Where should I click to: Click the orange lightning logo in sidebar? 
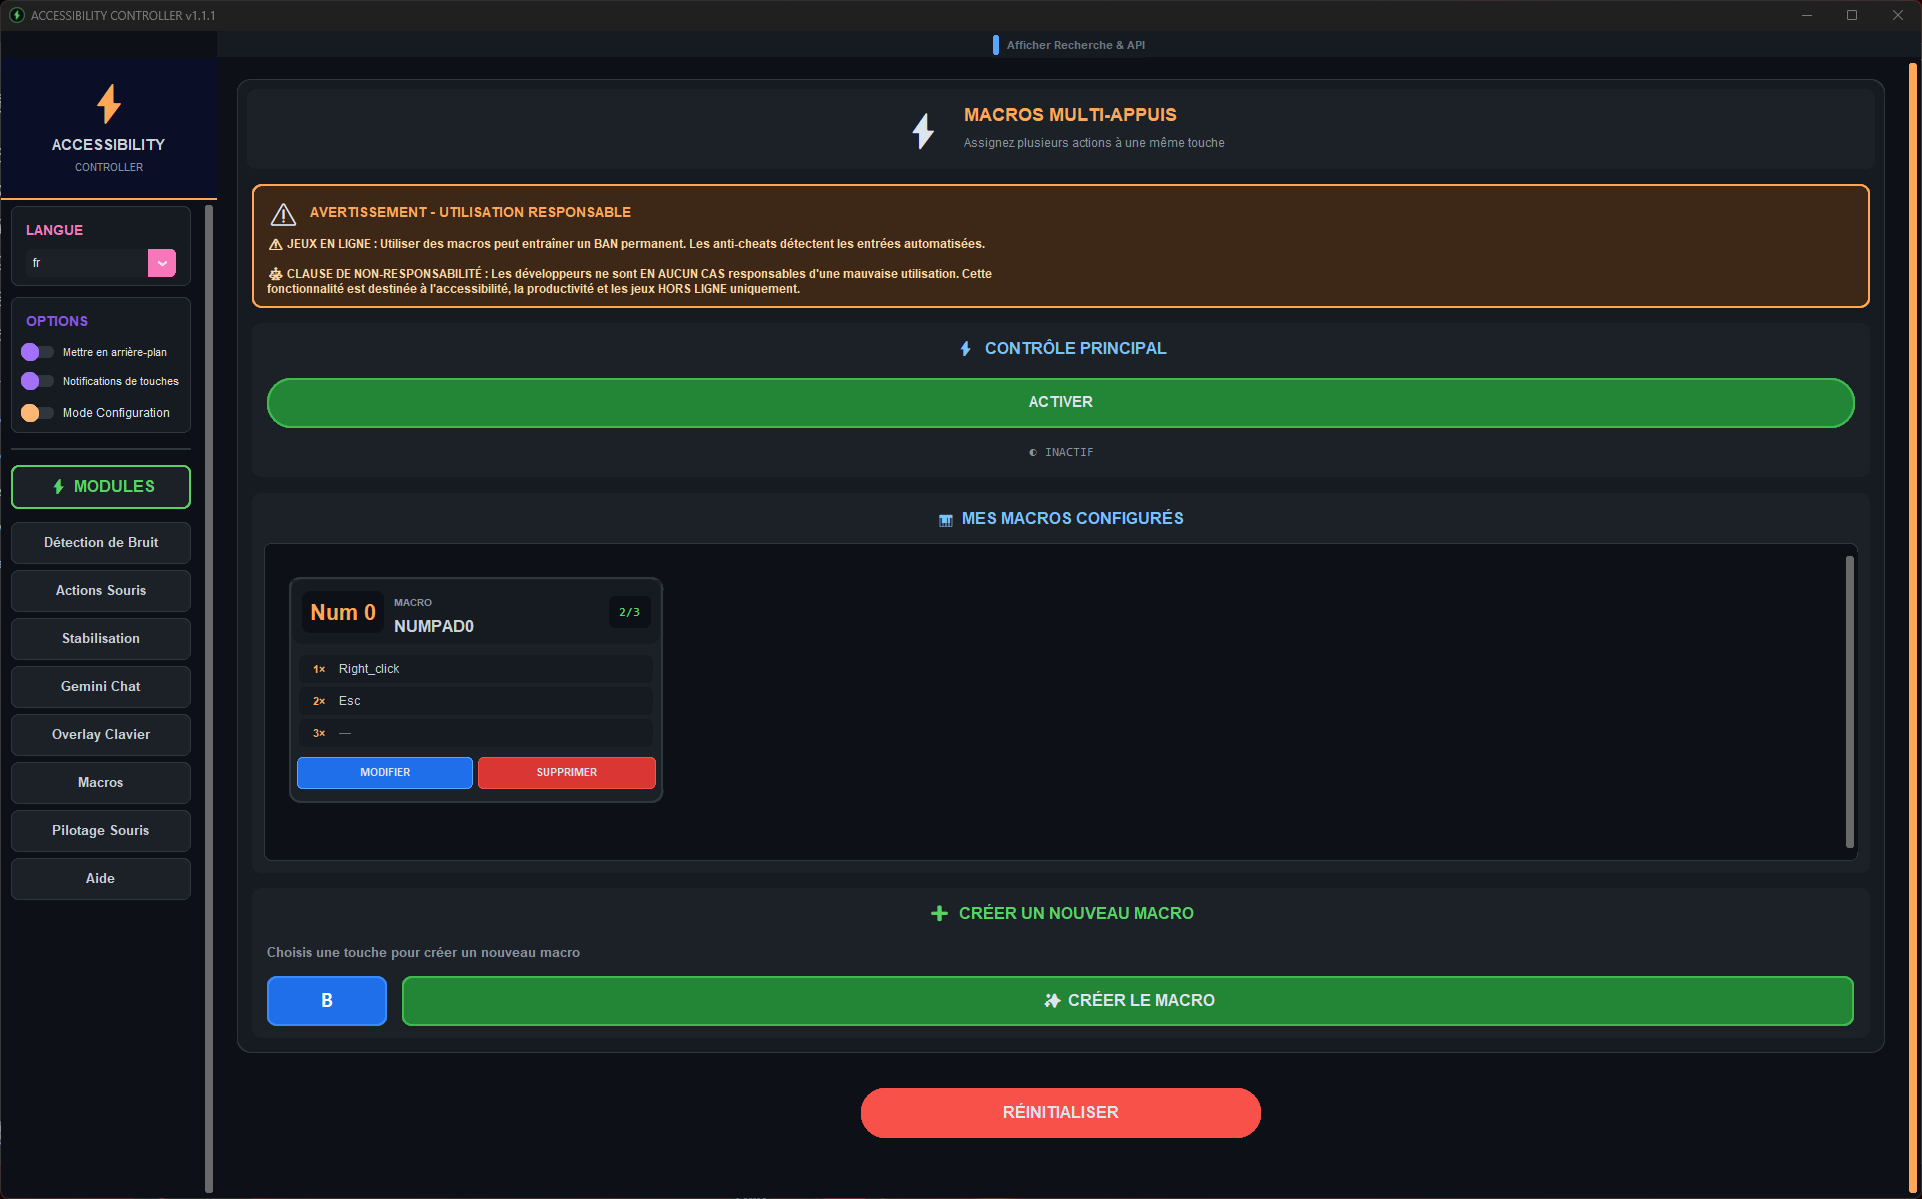pos(109,104)
